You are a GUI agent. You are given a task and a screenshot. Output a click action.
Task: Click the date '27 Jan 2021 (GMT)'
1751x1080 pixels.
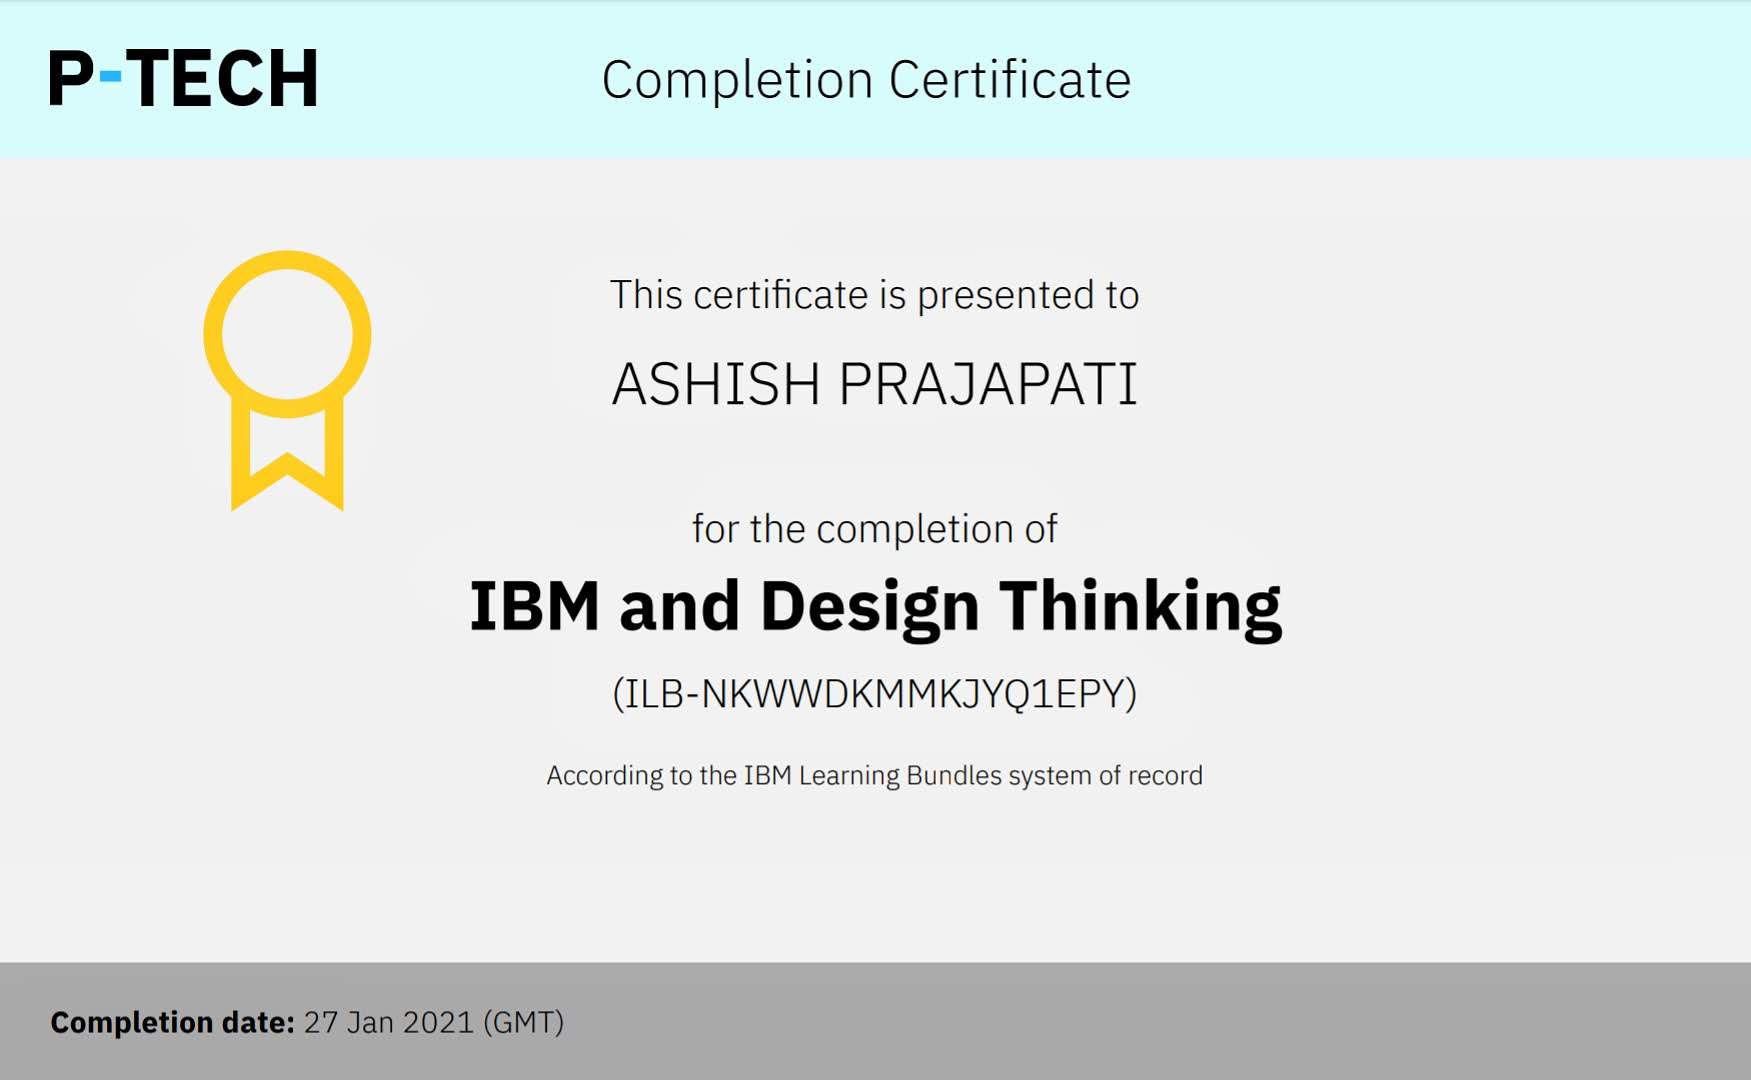434,1022
